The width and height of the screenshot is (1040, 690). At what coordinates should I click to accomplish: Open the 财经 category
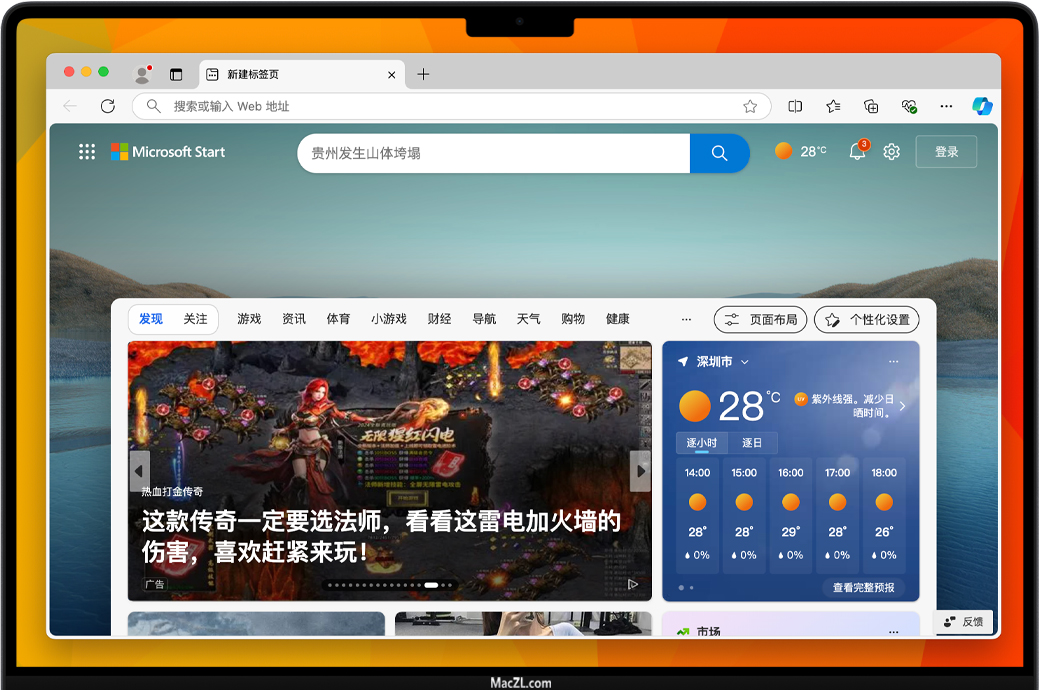pos(439,319)
